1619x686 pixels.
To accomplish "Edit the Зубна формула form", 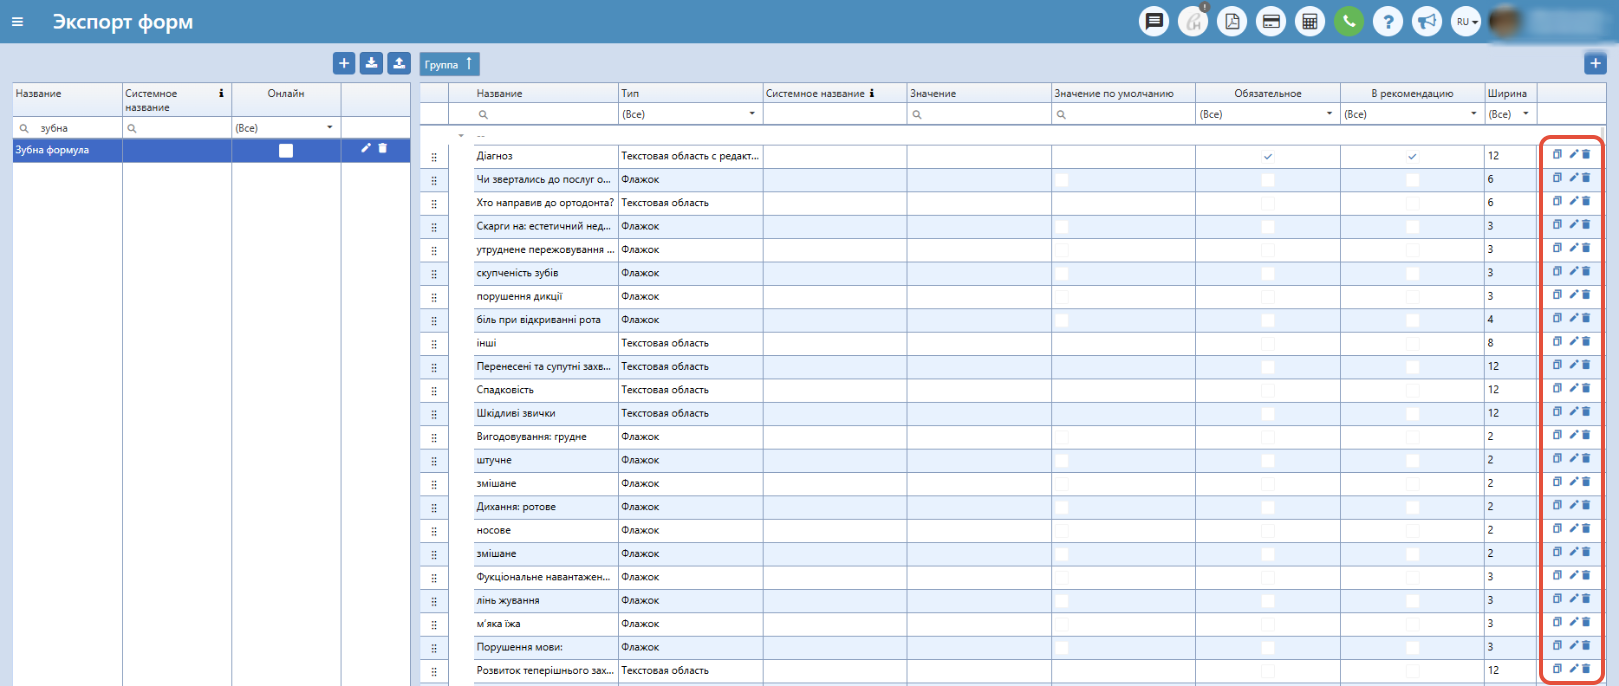I will 366,148.
